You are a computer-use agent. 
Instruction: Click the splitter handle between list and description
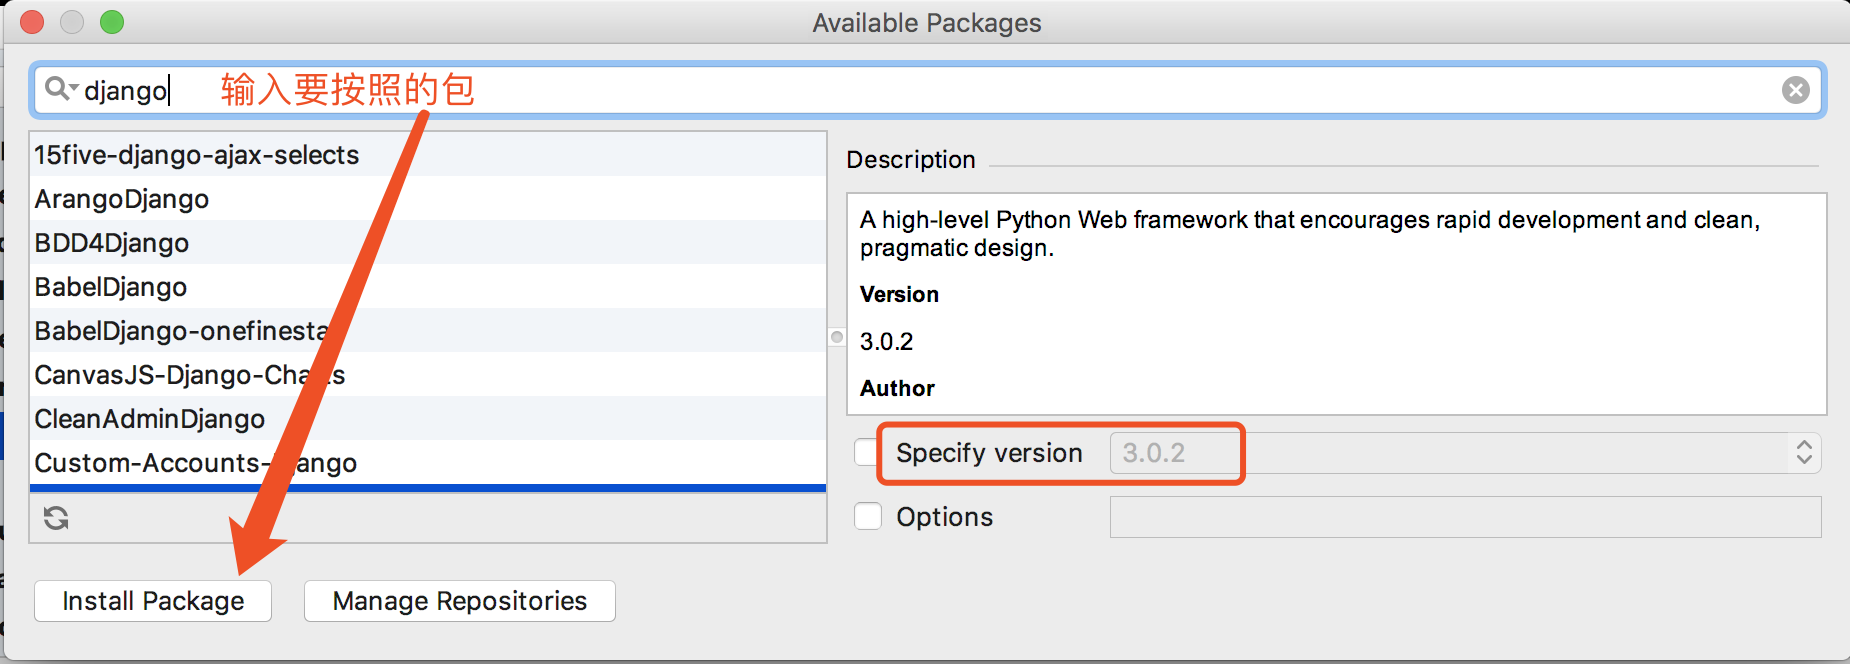pos(837,337)
